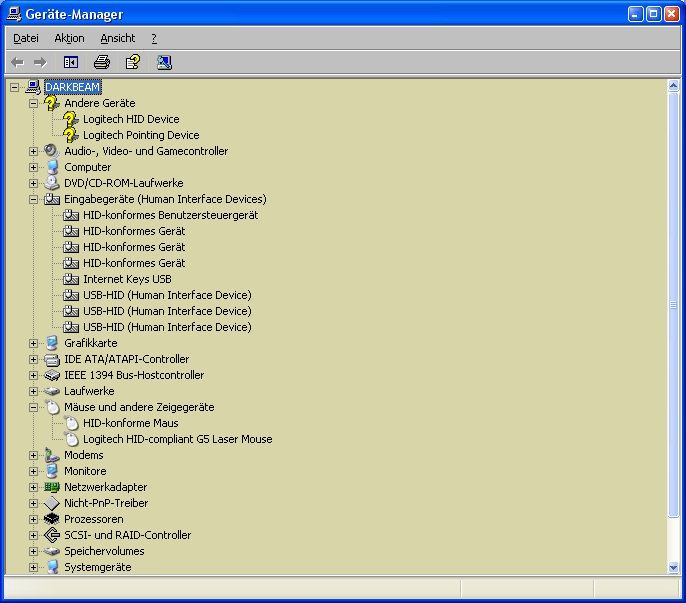
Task: Collapse Mäuse und andere Zeigegeräte
Action: (x=33, y=407)
